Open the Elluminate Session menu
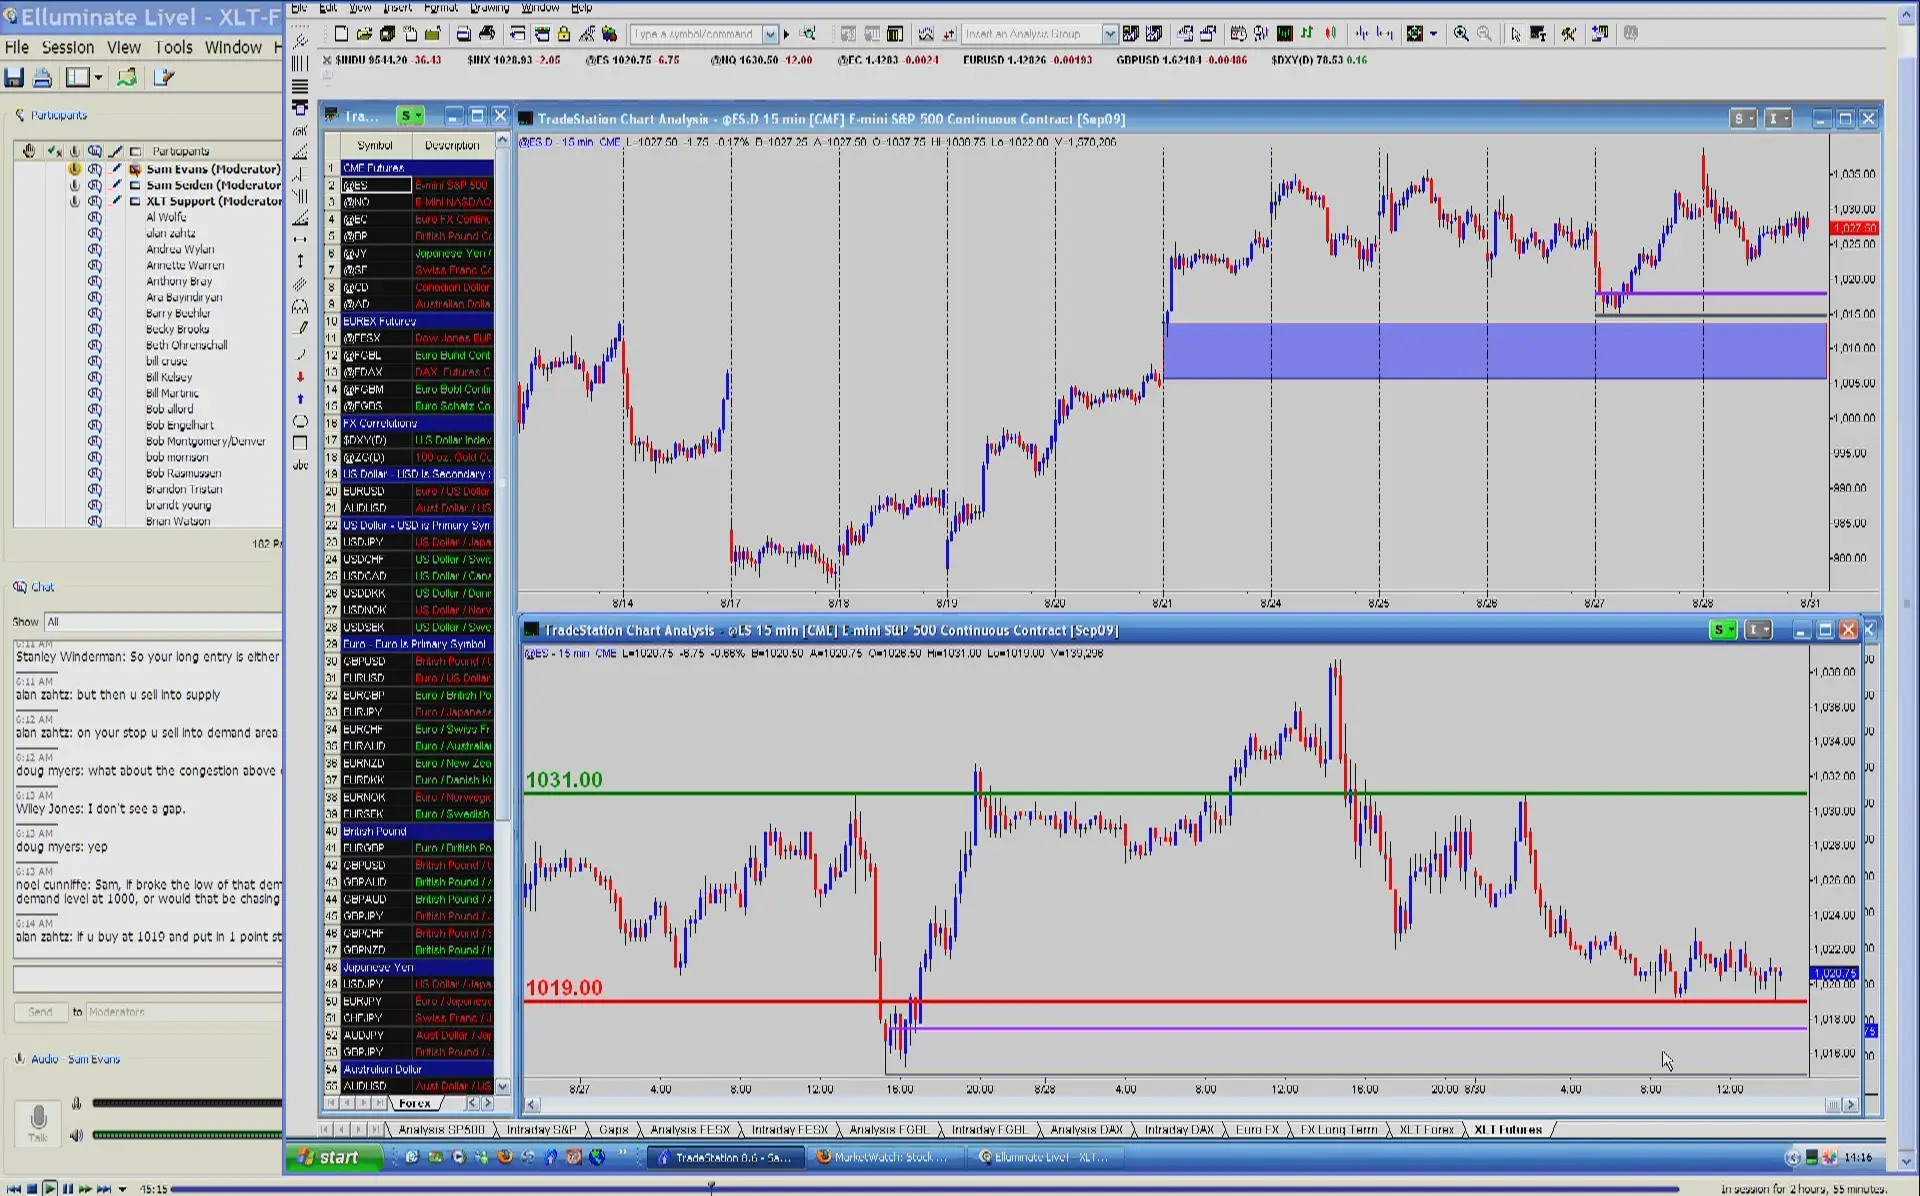 68,47
